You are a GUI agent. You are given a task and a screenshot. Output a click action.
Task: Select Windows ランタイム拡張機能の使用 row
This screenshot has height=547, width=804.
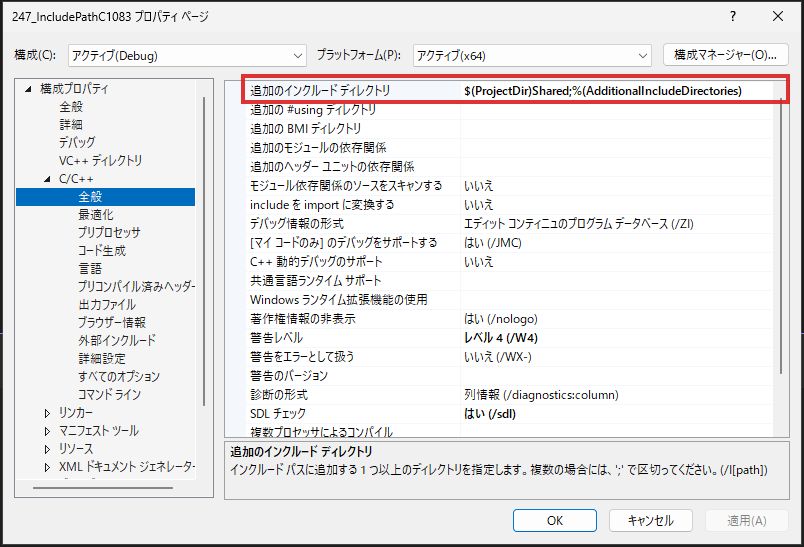[509, 299]
